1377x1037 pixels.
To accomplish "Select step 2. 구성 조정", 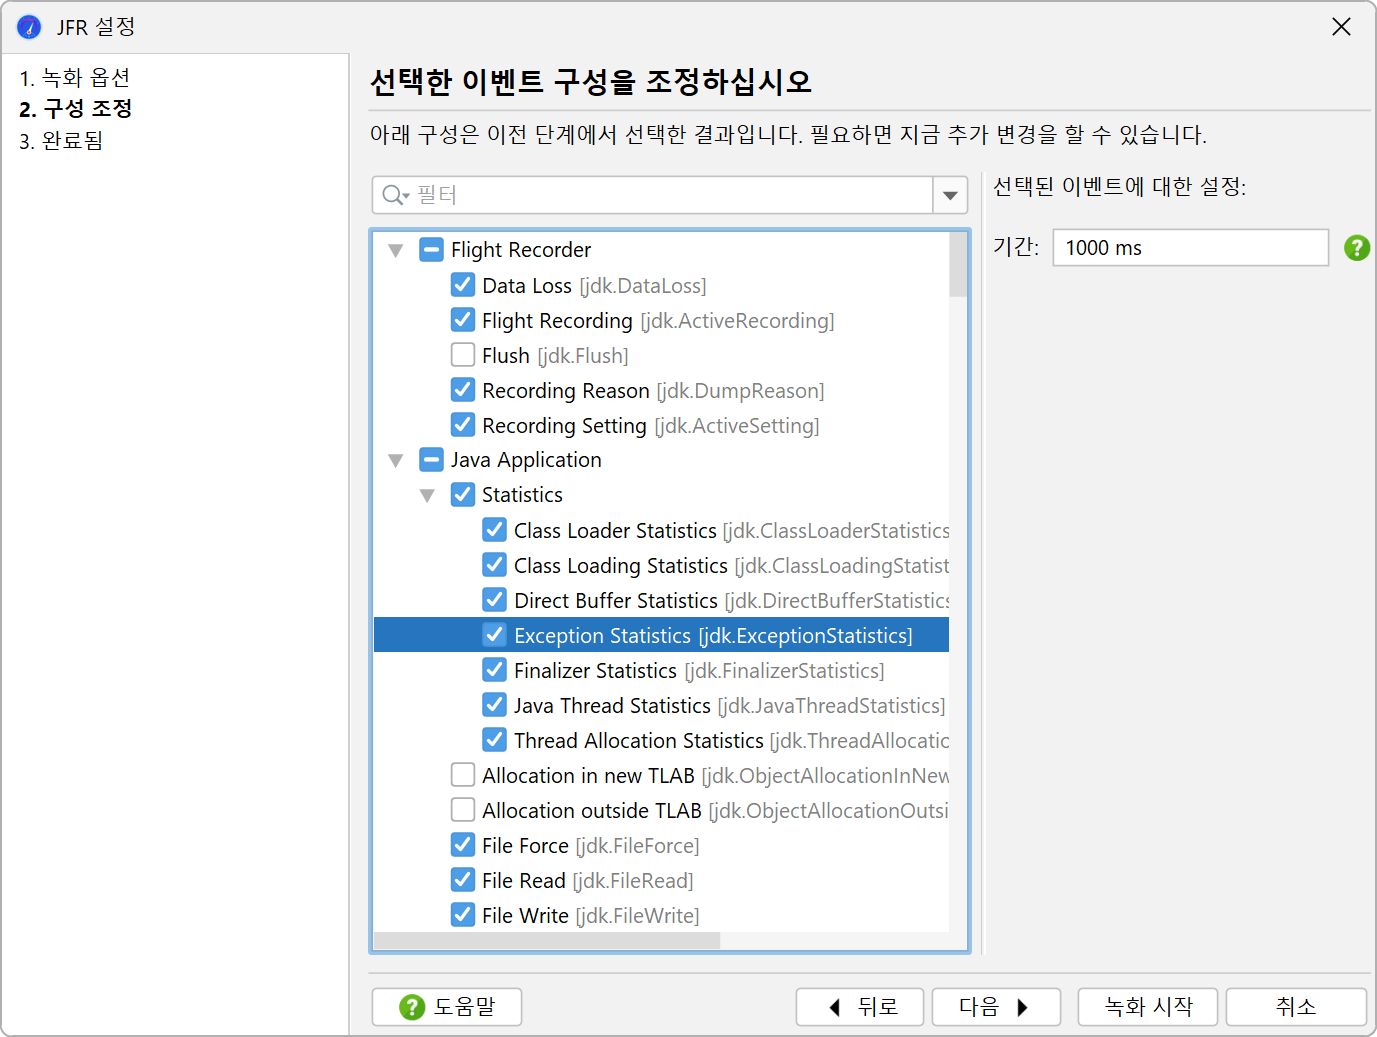I will 76,109.
